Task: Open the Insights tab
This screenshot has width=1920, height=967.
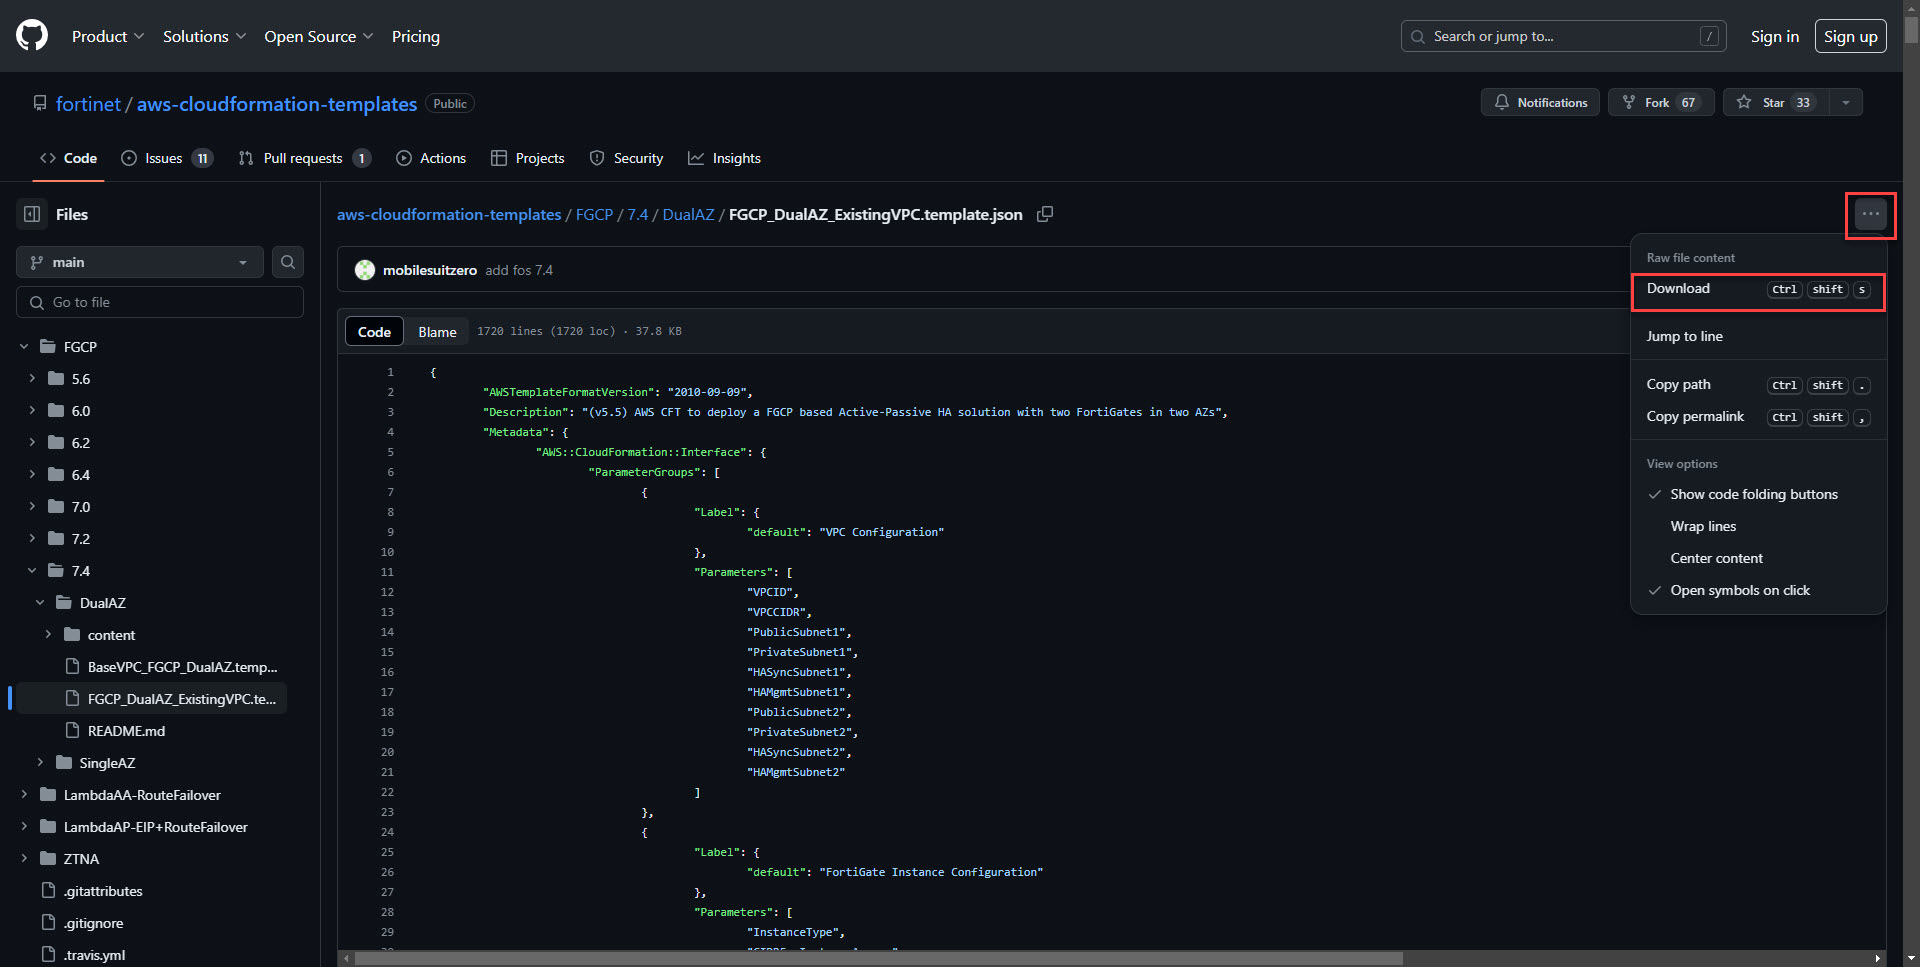Action: [724, 158]
